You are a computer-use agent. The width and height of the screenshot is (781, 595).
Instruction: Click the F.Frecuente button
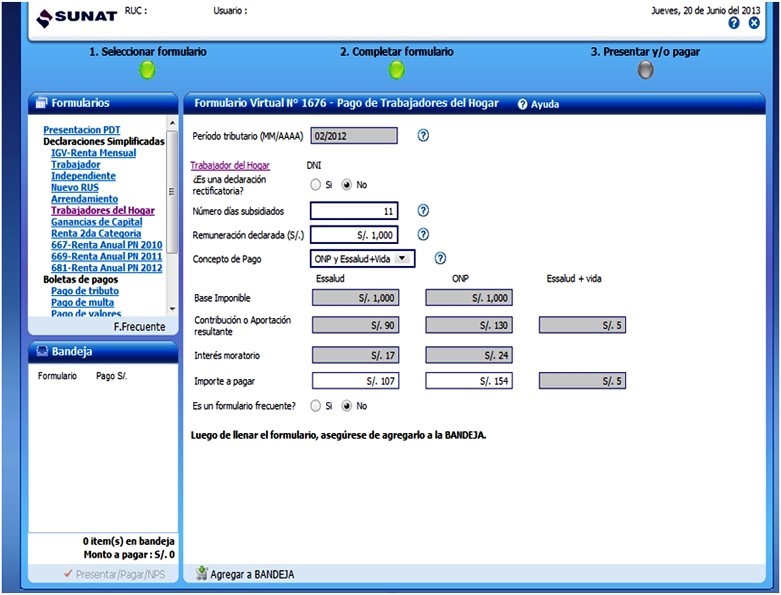[x=139, y=327]
